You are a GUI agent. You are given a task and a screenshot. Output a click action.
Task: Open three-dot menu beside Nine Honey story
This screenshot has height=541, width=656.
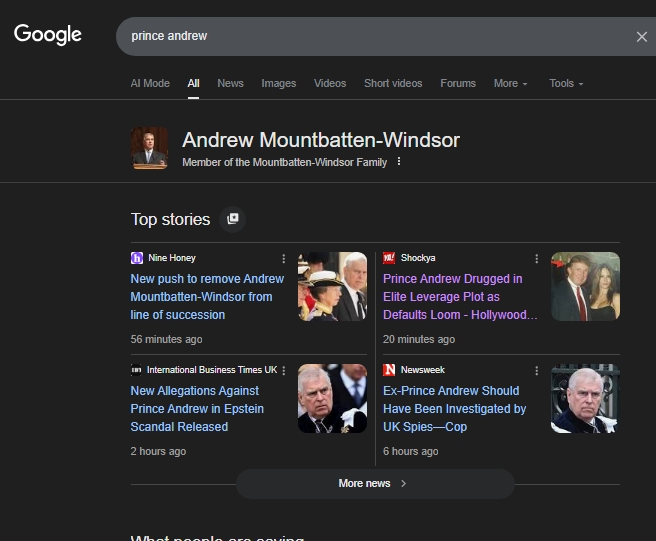point(284,259)
